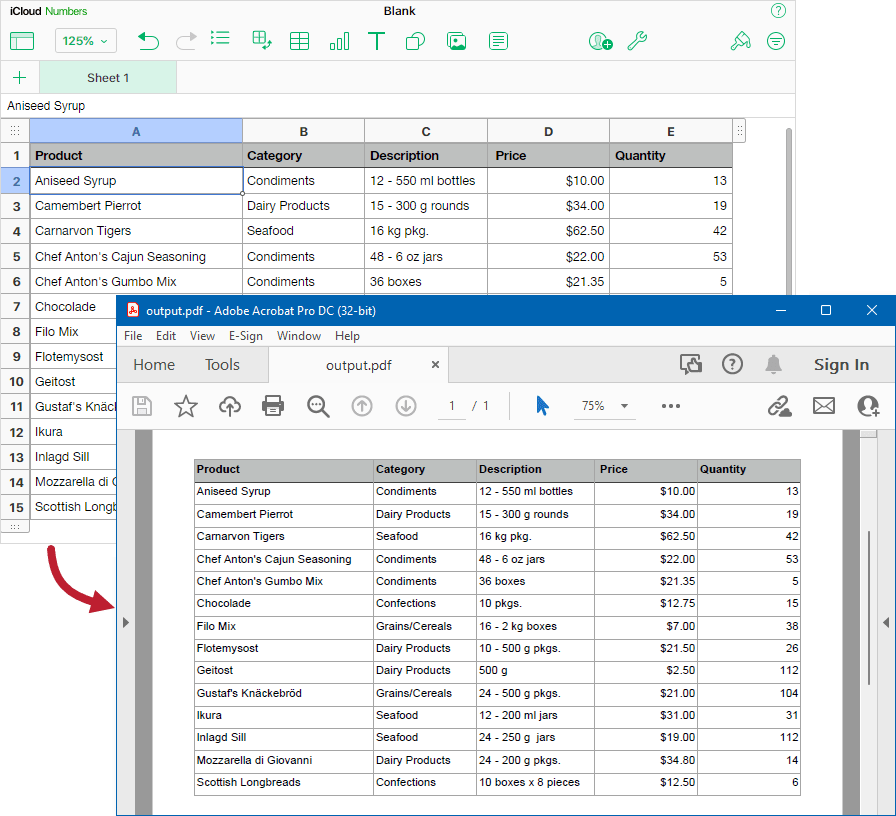Add a text box in Numbers
This screenshot has width=896, height=816.
pyautogui.click(x=377, y=41)
